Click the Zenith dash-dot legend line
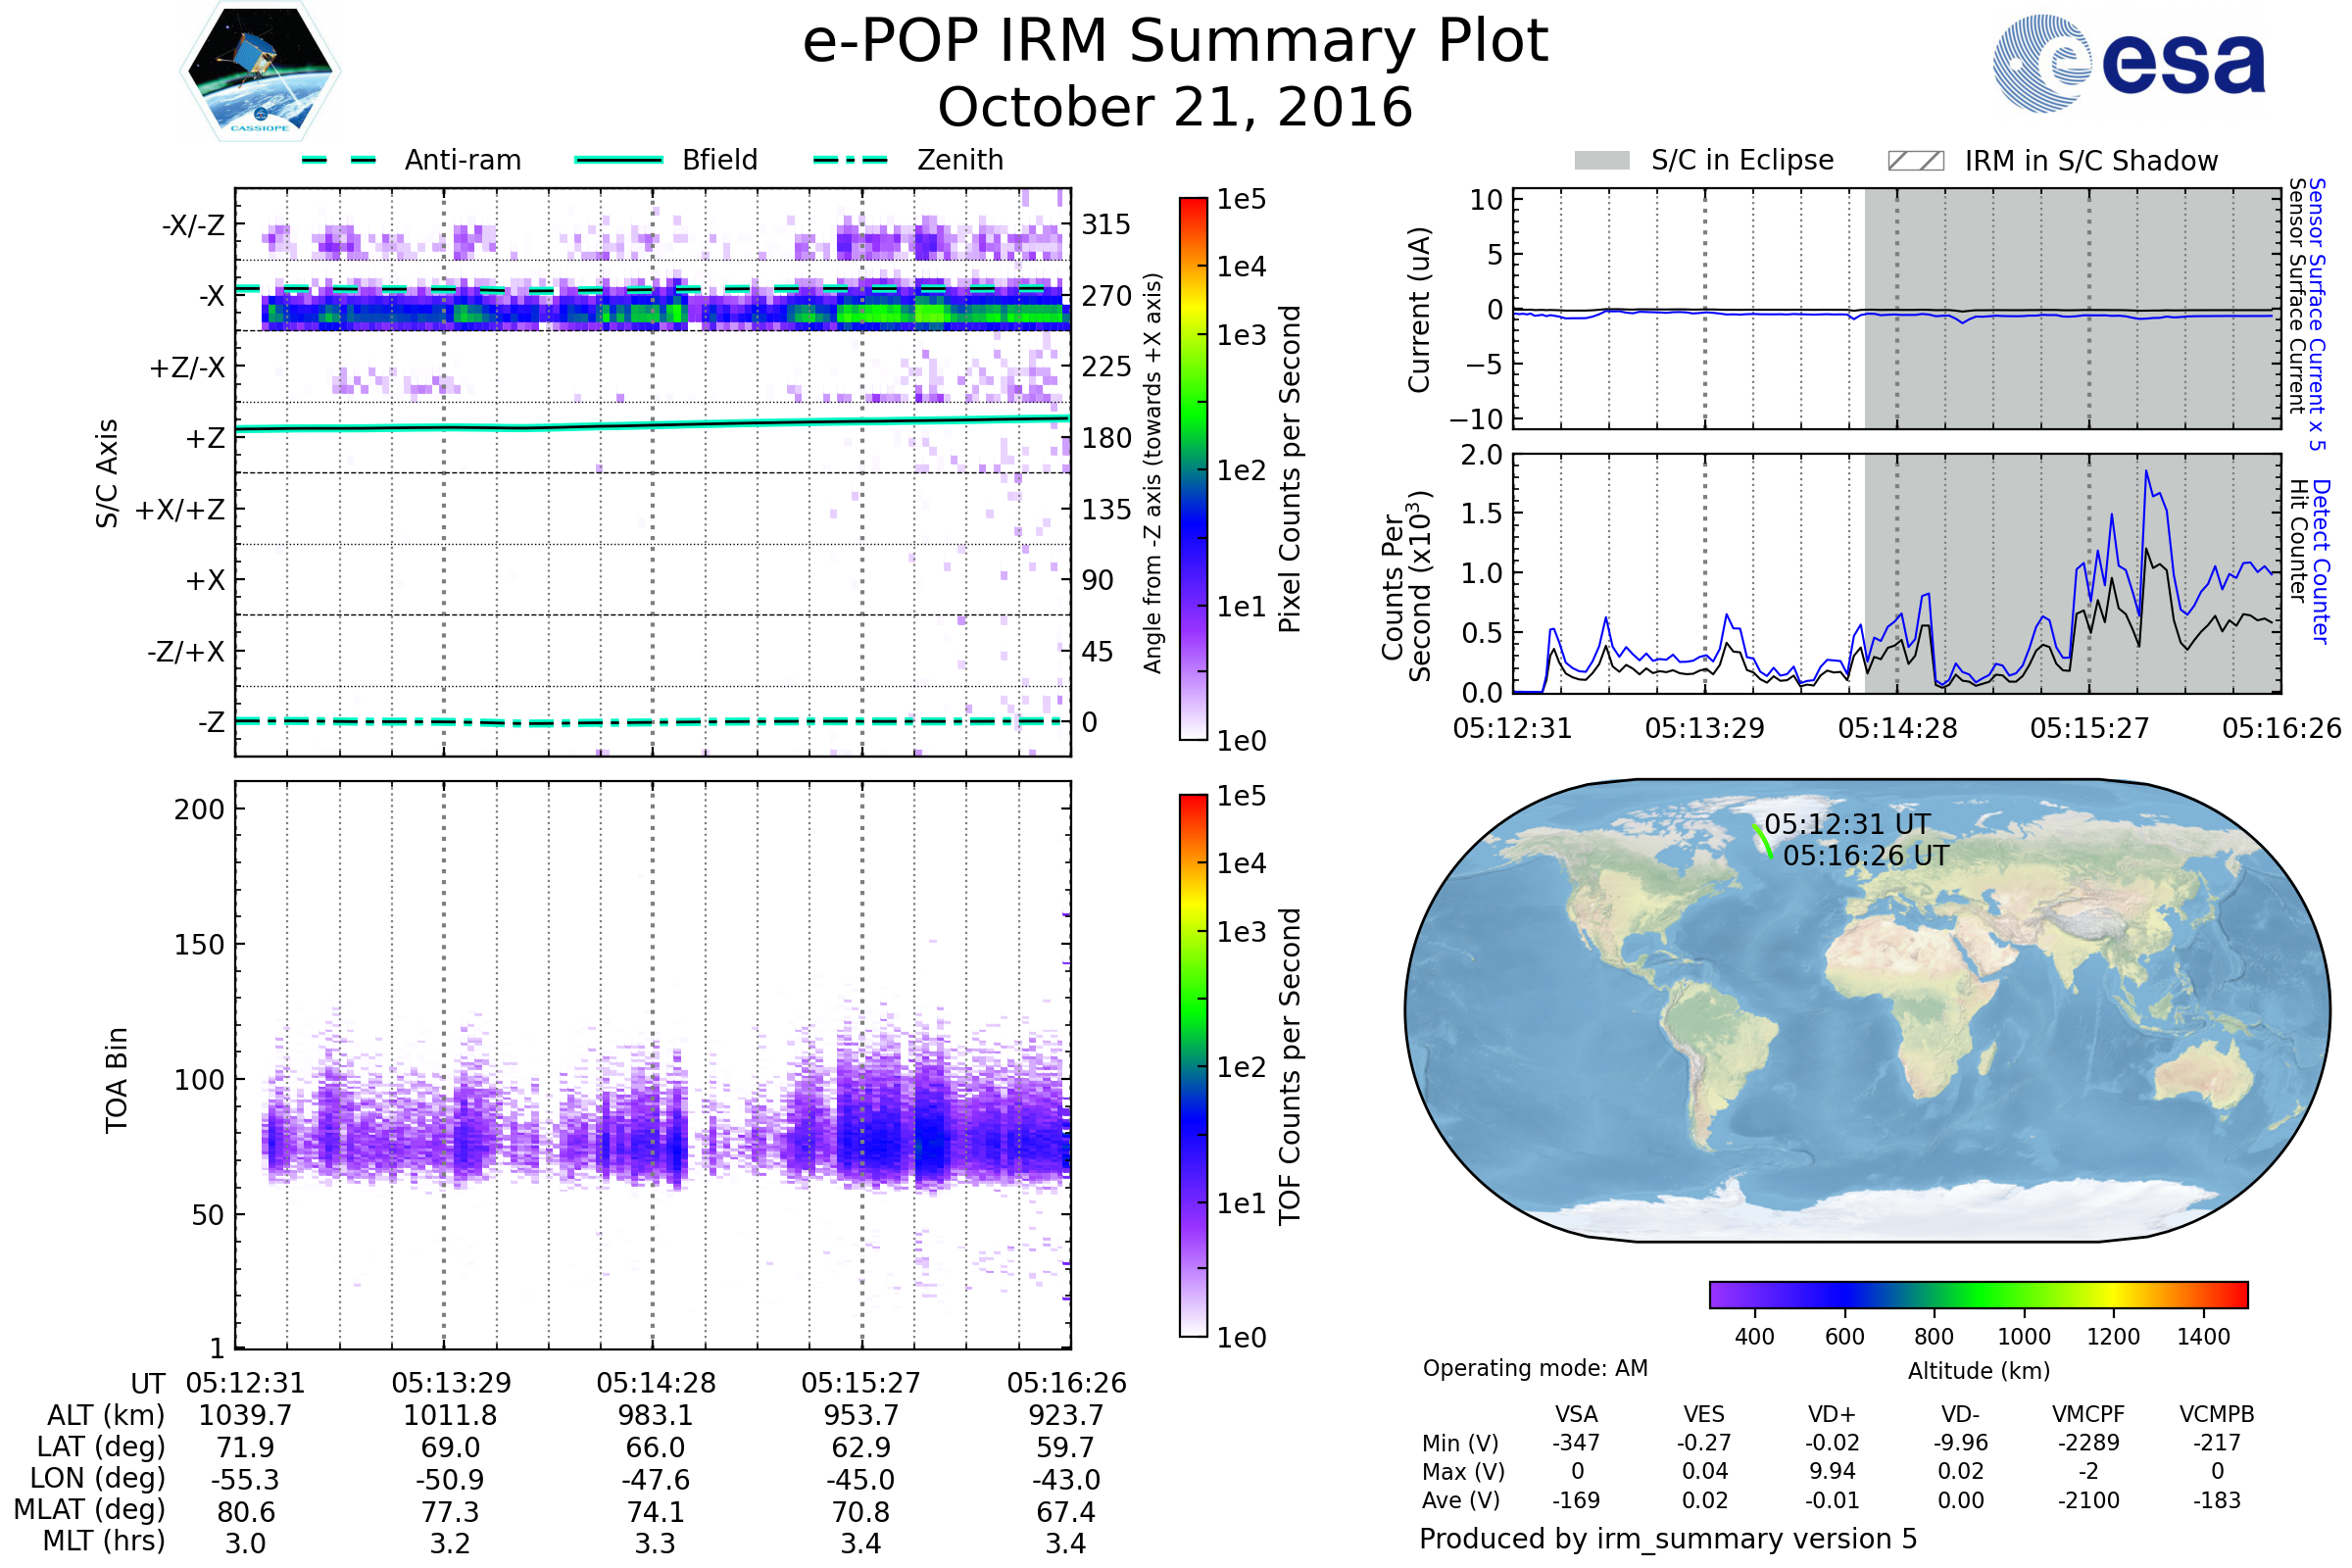This screenshot has height=1568, width=2352. [x=851, y=160]
